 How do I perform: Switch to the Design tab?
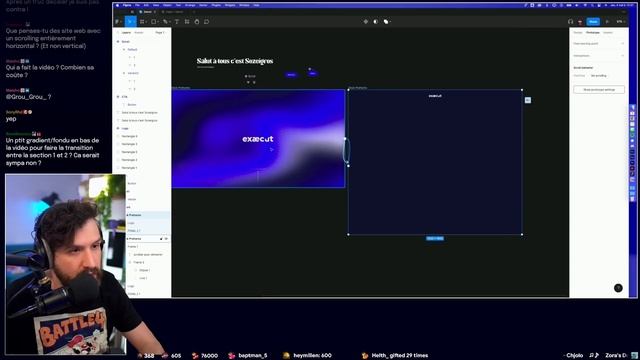coord(578,33)
